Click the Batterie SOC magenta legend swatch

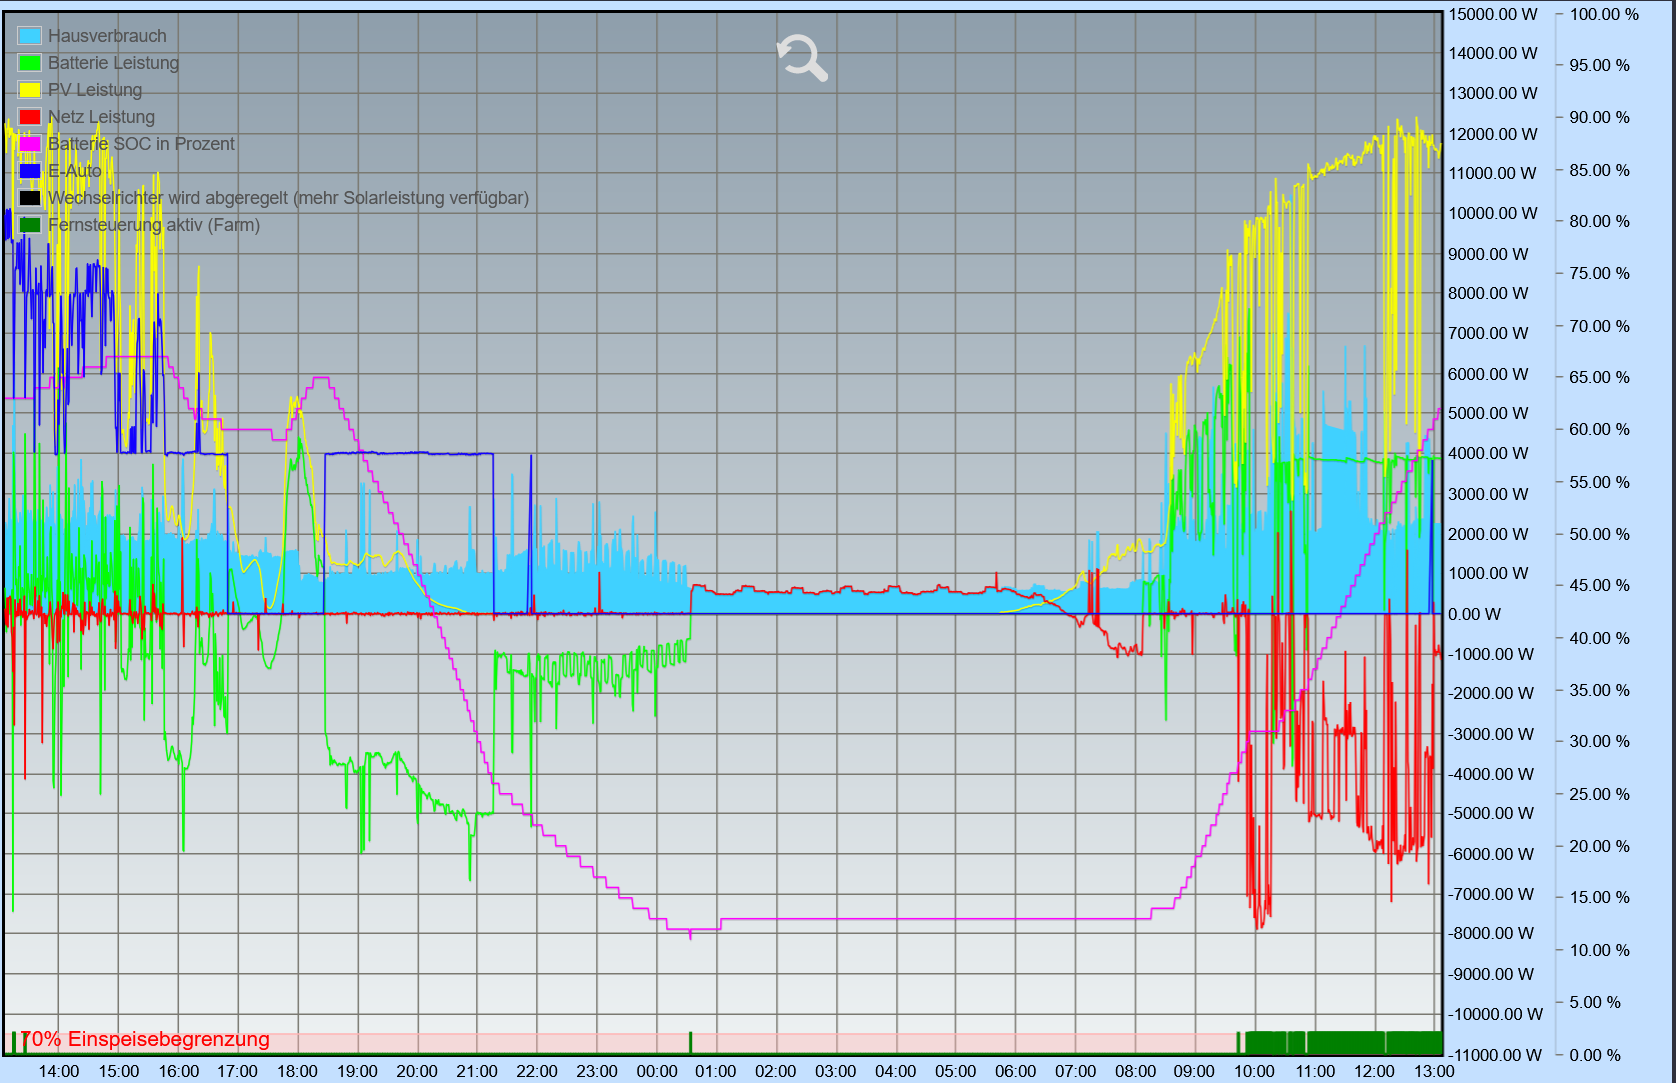pos(30,144)
